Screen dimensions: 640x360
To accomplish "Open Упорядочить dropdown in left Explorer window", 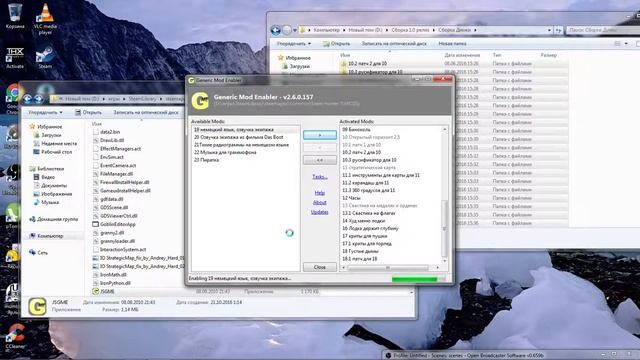I will (x=45, y=112).
